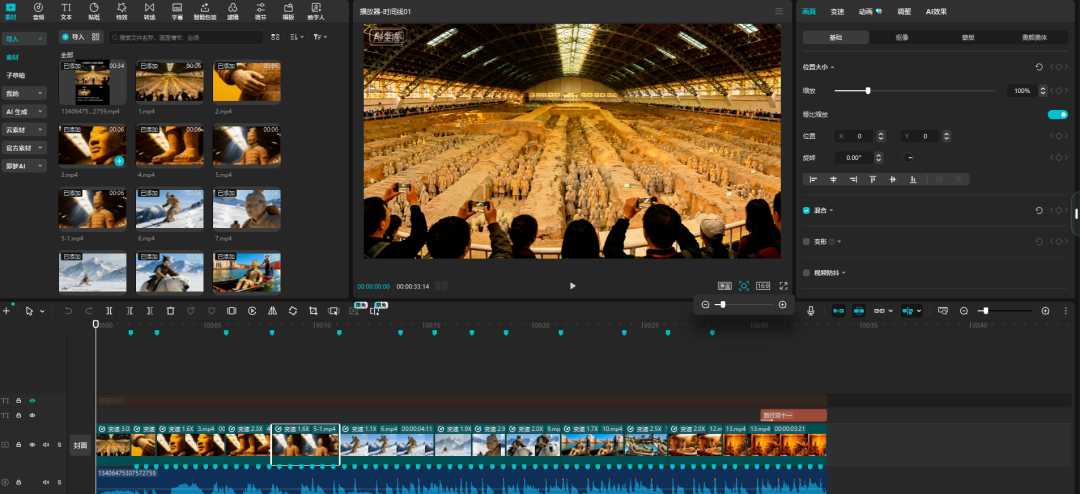
Task: Uncheck the 混合 (Blend) checkbox
Action: click(807, 210)
